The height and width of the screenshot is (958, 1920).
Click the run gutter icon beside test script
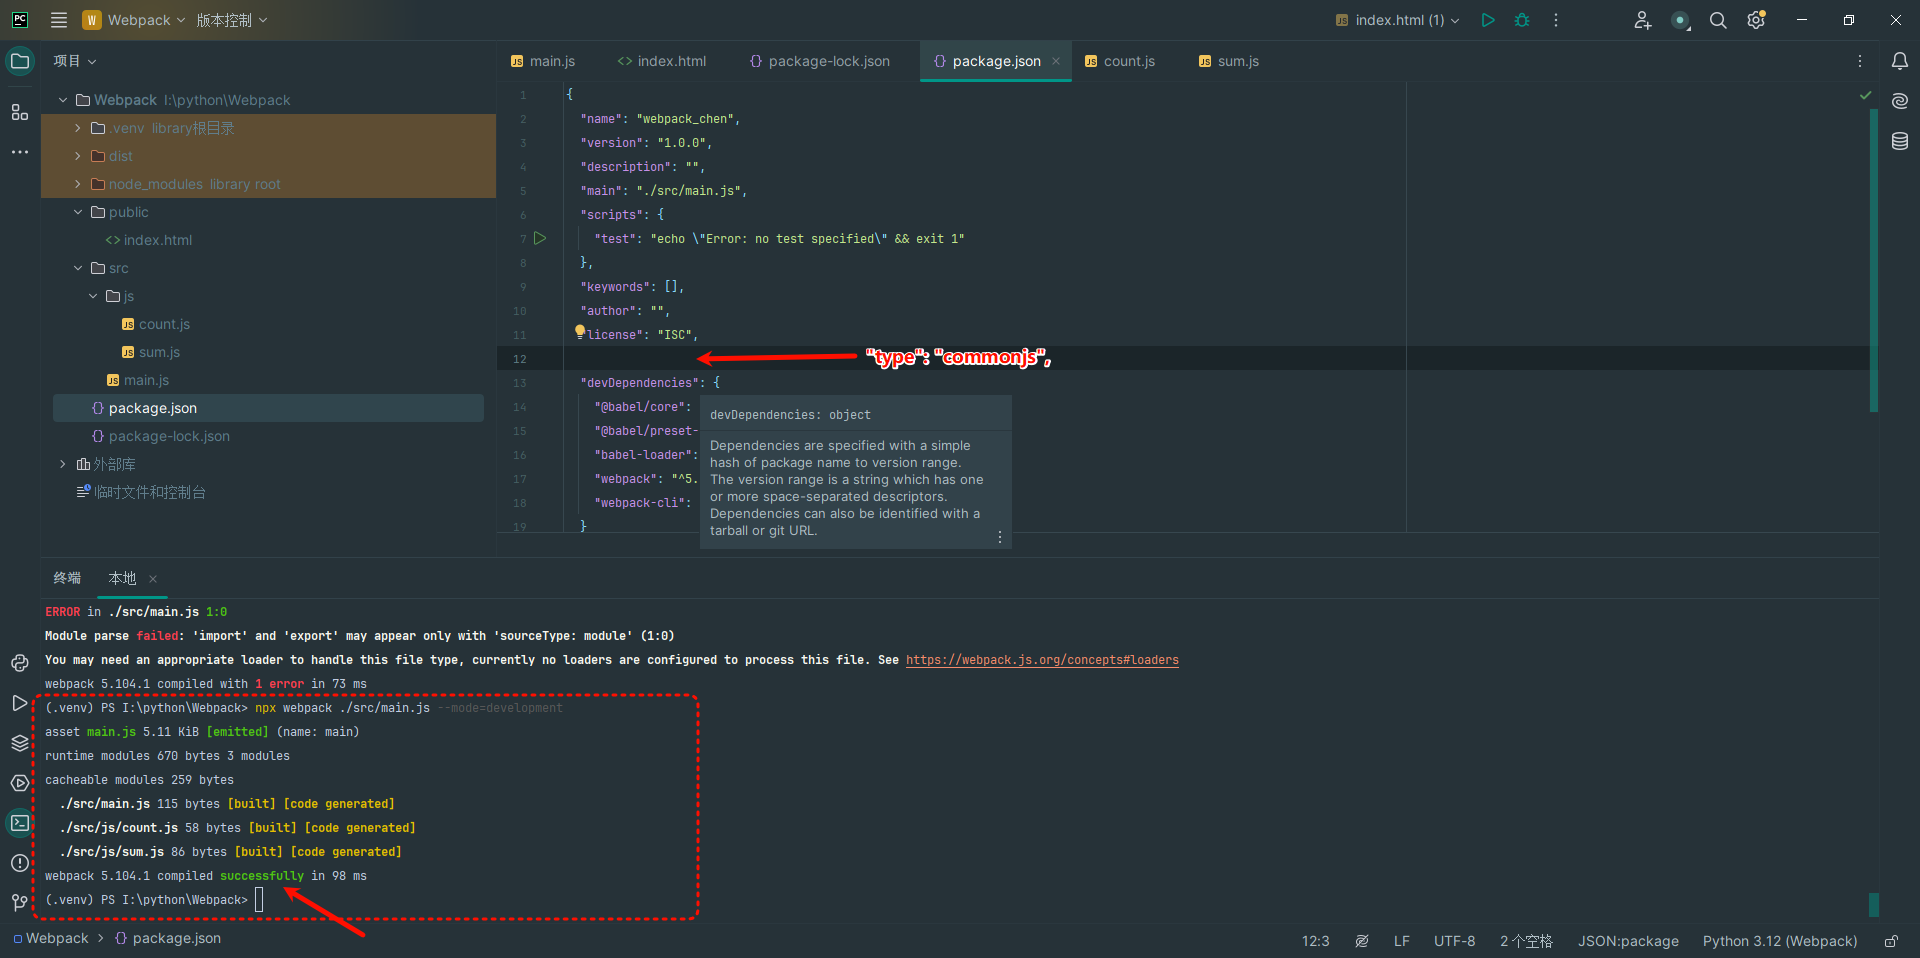[x=540, y=238]
